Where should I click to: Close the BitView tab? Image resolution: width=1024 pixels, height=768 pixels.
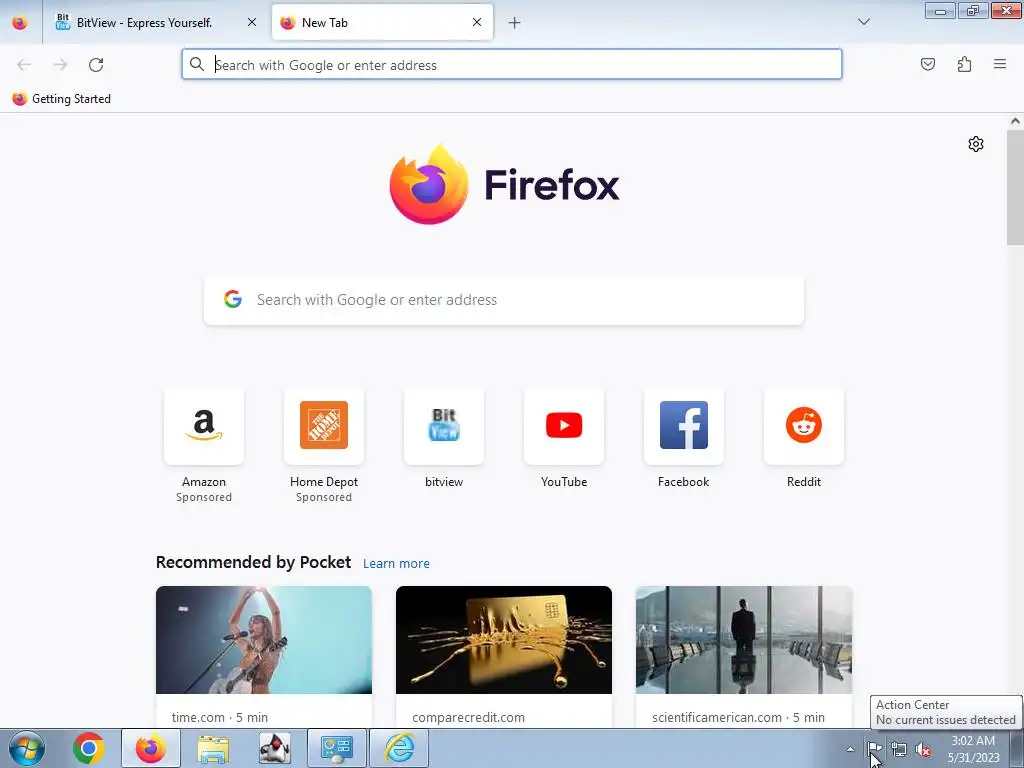click(252, 23)
